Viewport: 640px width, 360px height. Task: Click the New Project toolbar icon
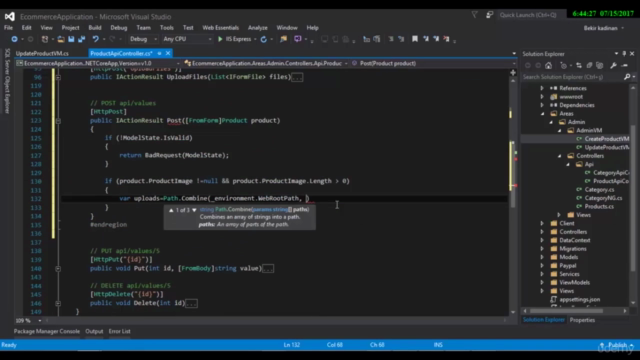[x=45, y=39]
